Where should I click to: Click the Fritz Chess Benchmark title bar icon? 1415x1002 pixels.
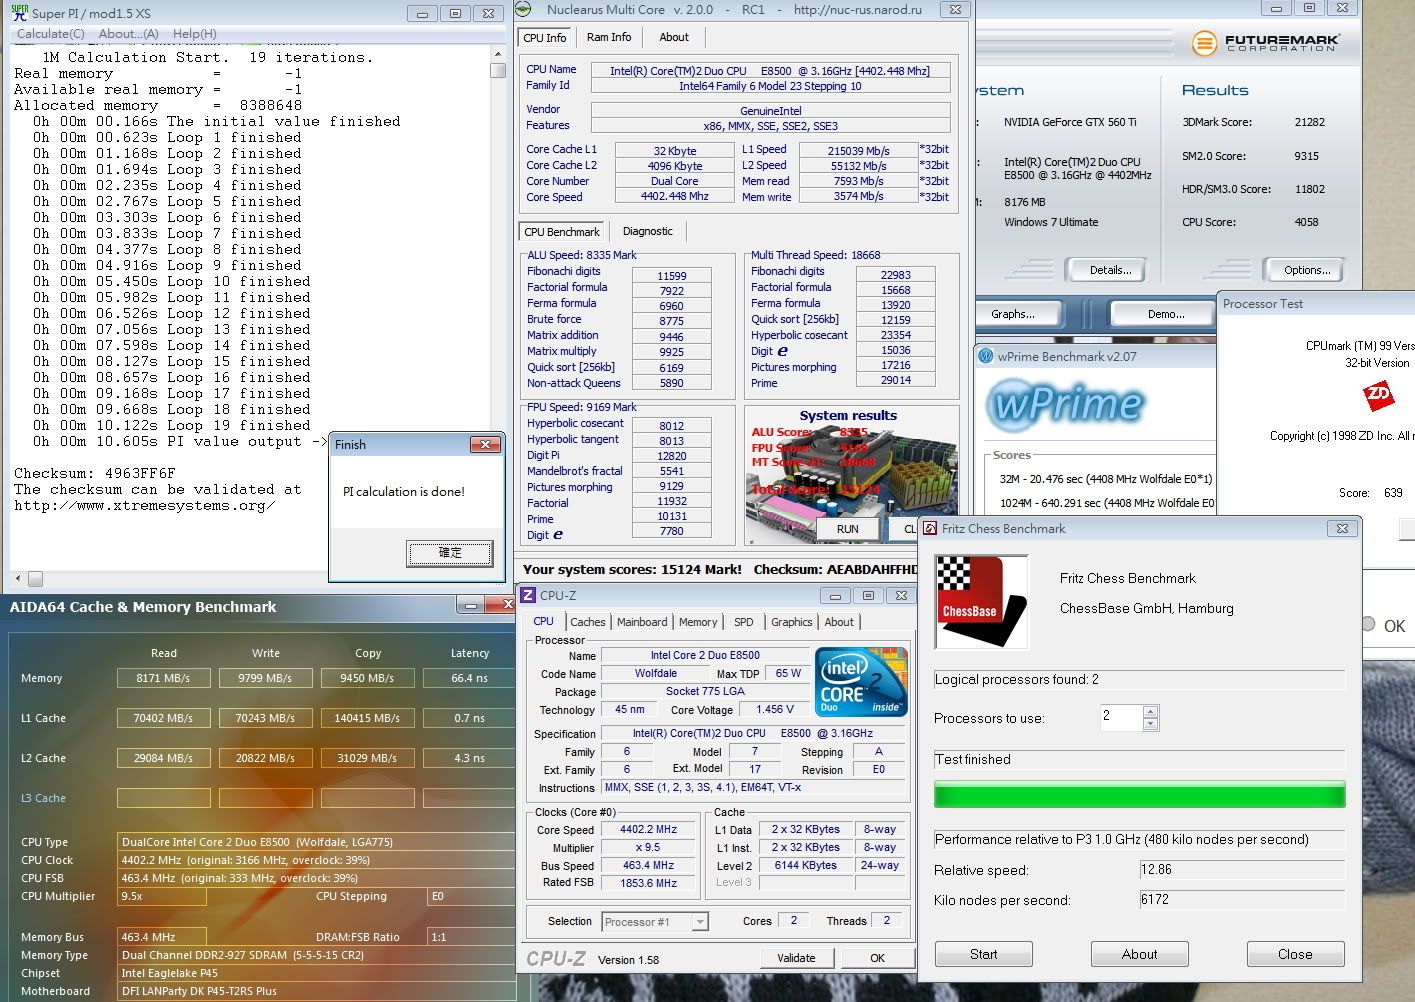930,528
